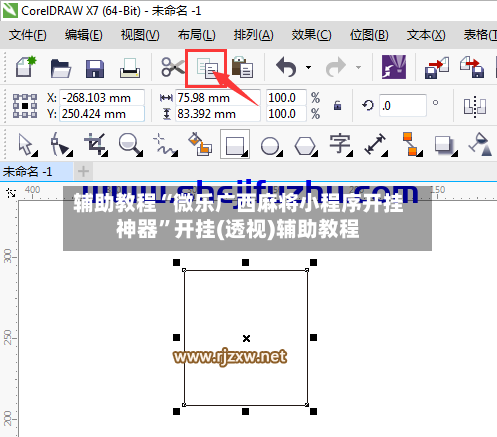Select the Crop tool
Viewport: 497px width, 437px height.
coord(96,144)
